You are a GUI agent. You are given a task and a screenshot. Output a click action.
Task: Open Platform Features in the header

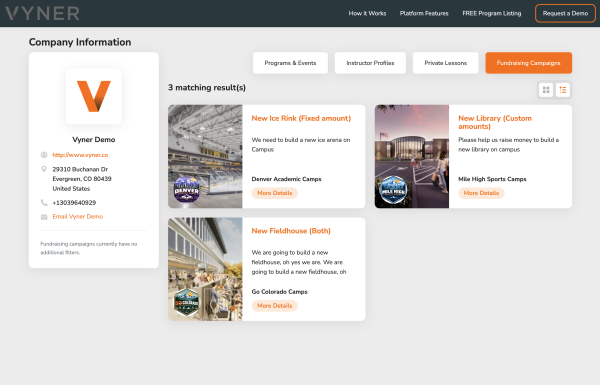[424, 13]
